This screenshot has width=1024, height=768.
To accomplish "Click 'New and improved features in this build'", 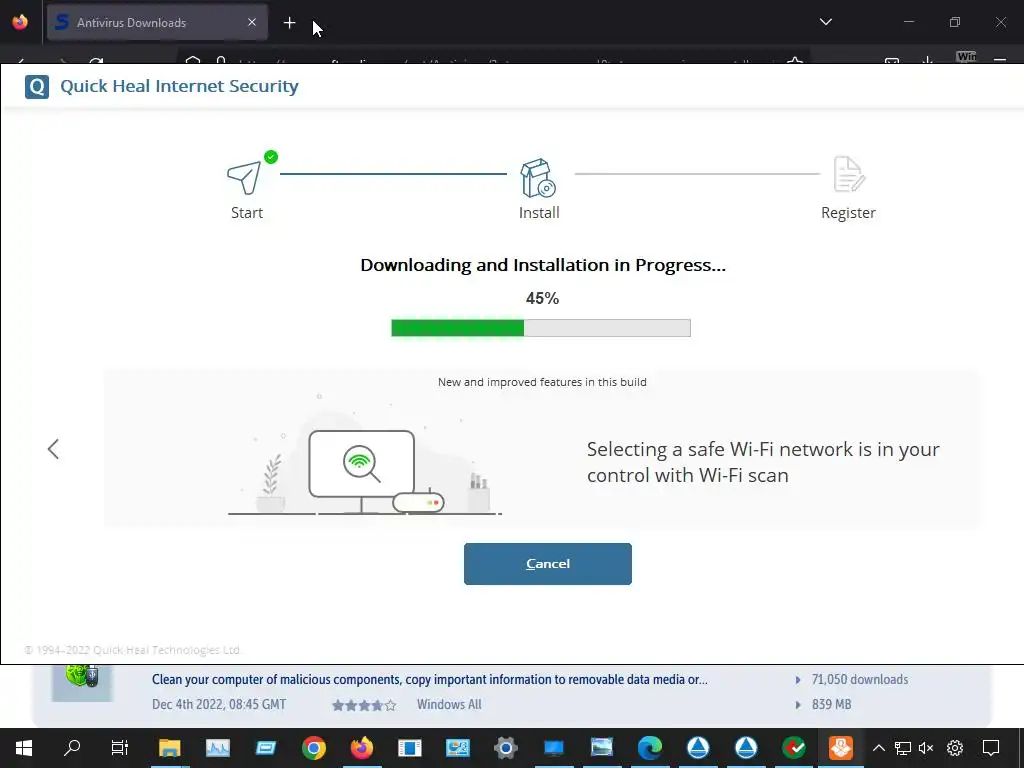I will 542,382.
